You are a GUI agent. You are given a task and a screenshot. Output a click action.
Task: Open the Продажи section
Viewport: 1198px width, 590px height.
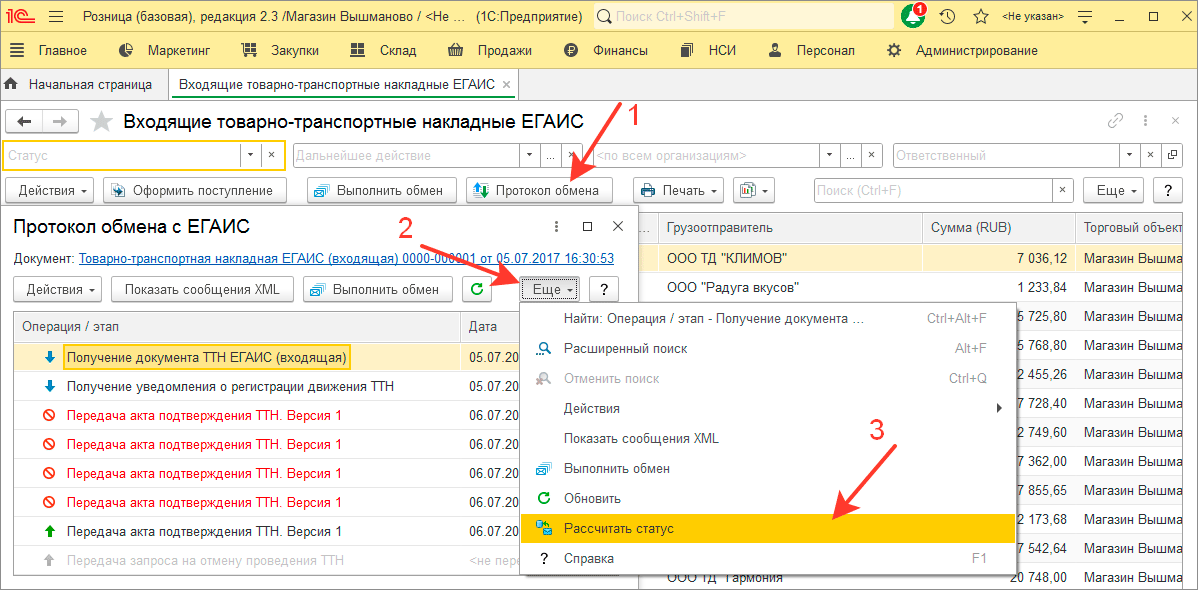490,51
